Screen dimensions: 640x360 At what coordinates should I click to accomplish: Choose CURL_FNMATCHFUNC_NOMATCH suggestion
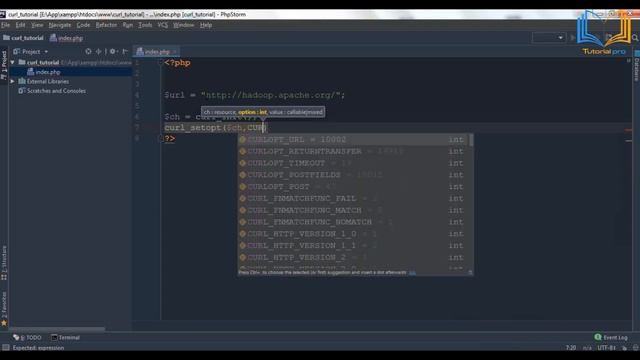(x=353, y=222)
